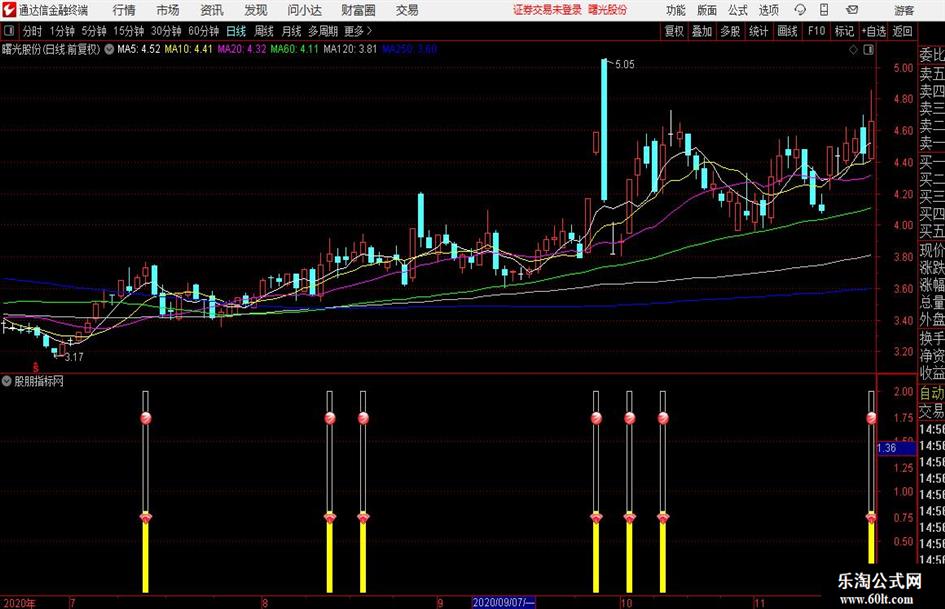Click the 统计 statistics toolbar button
The width and height of the screenshot is (945, 609).
pyautogui.click(x=758, y=31)
